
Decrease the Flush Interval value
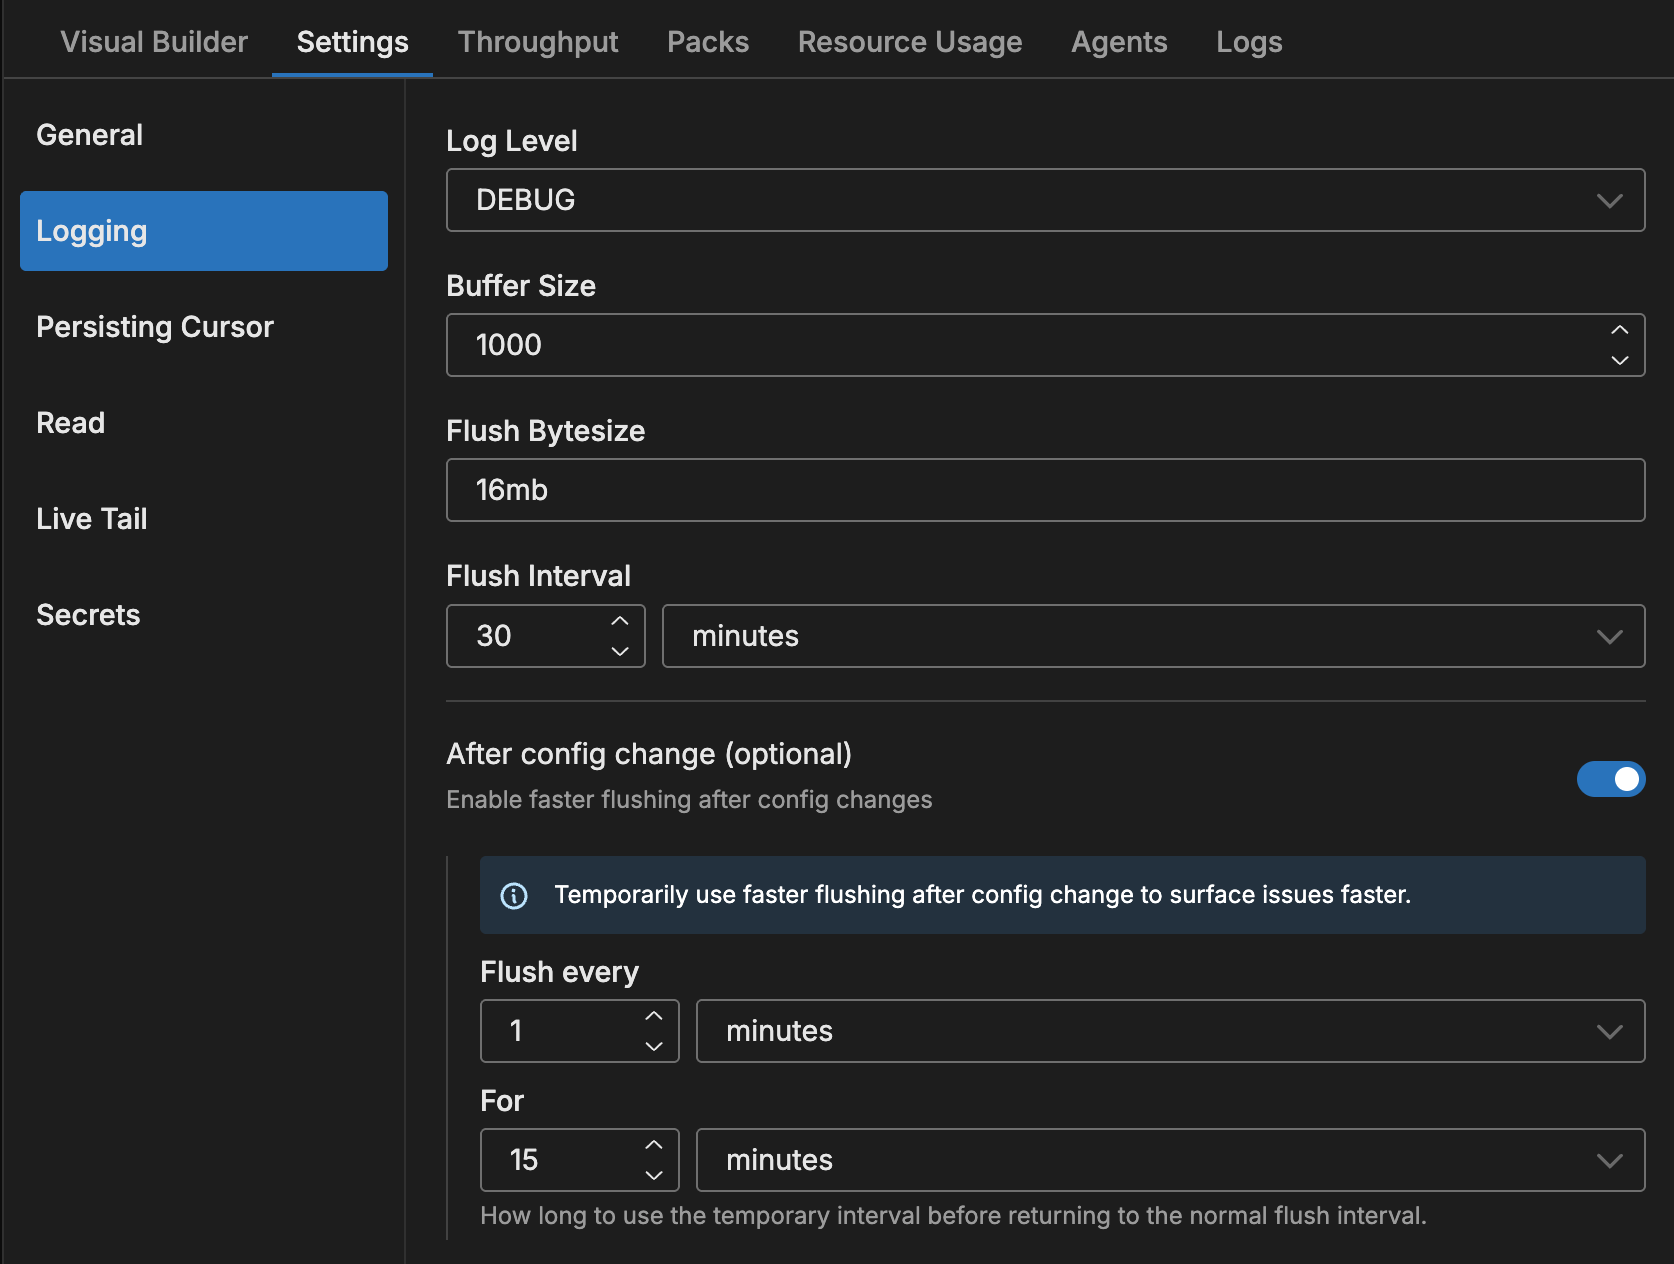click(x=619, y=651)
